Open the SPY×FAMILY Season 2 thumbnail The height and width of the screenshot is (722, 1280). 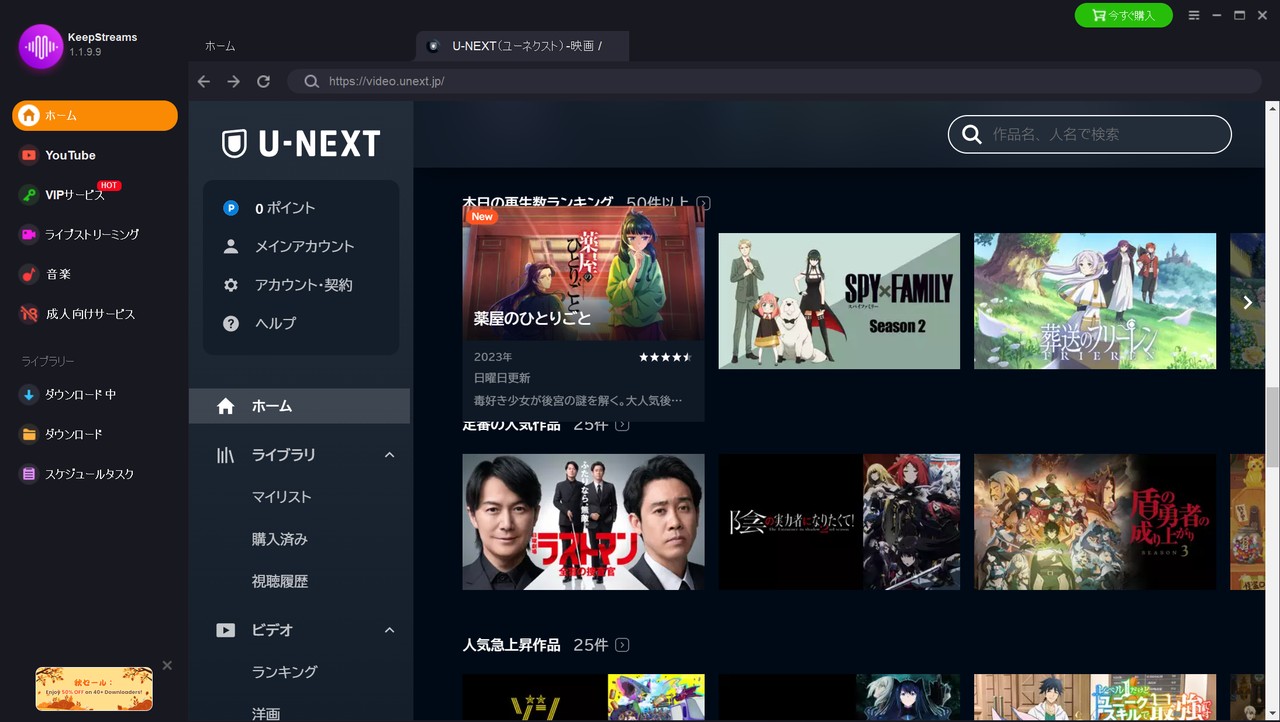click(x=838, y=301)
